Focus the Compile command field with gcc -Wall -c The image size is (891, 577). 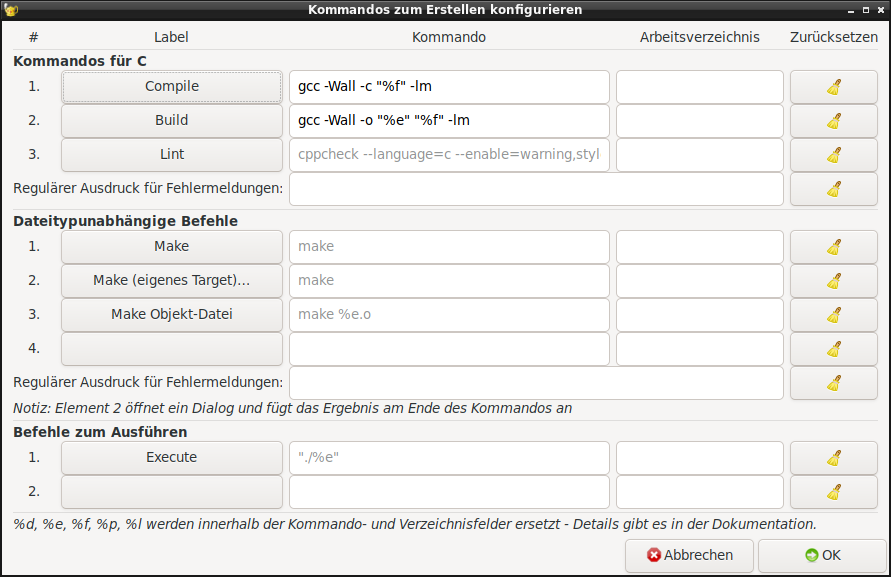point(449,87)
